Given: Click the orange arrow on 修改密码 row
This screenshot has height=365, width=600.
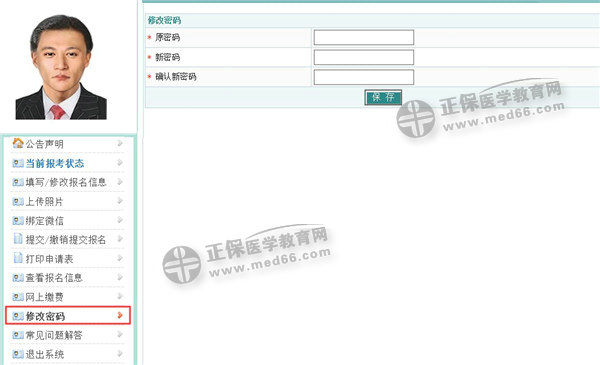Looking at the screenshot, I should point(120,315).
